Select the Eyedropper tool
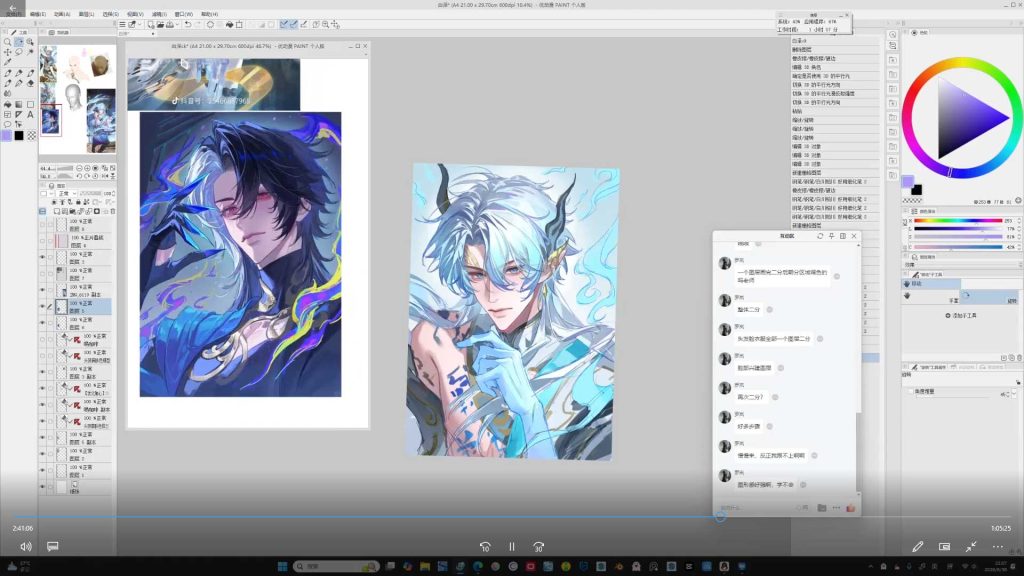Viewport: 1024px width, 576px height. tap(7, 63)
